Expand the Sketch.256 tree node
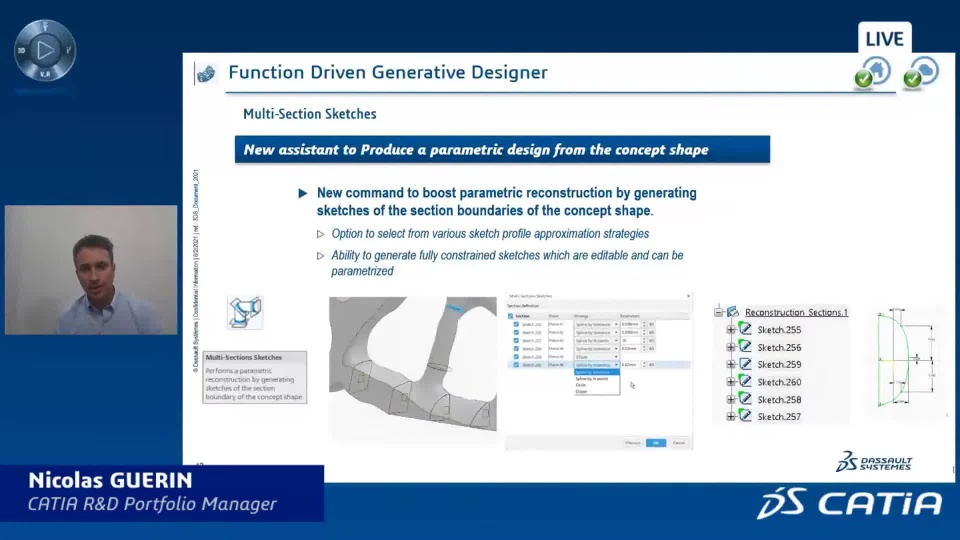 (x=731, y=347)
